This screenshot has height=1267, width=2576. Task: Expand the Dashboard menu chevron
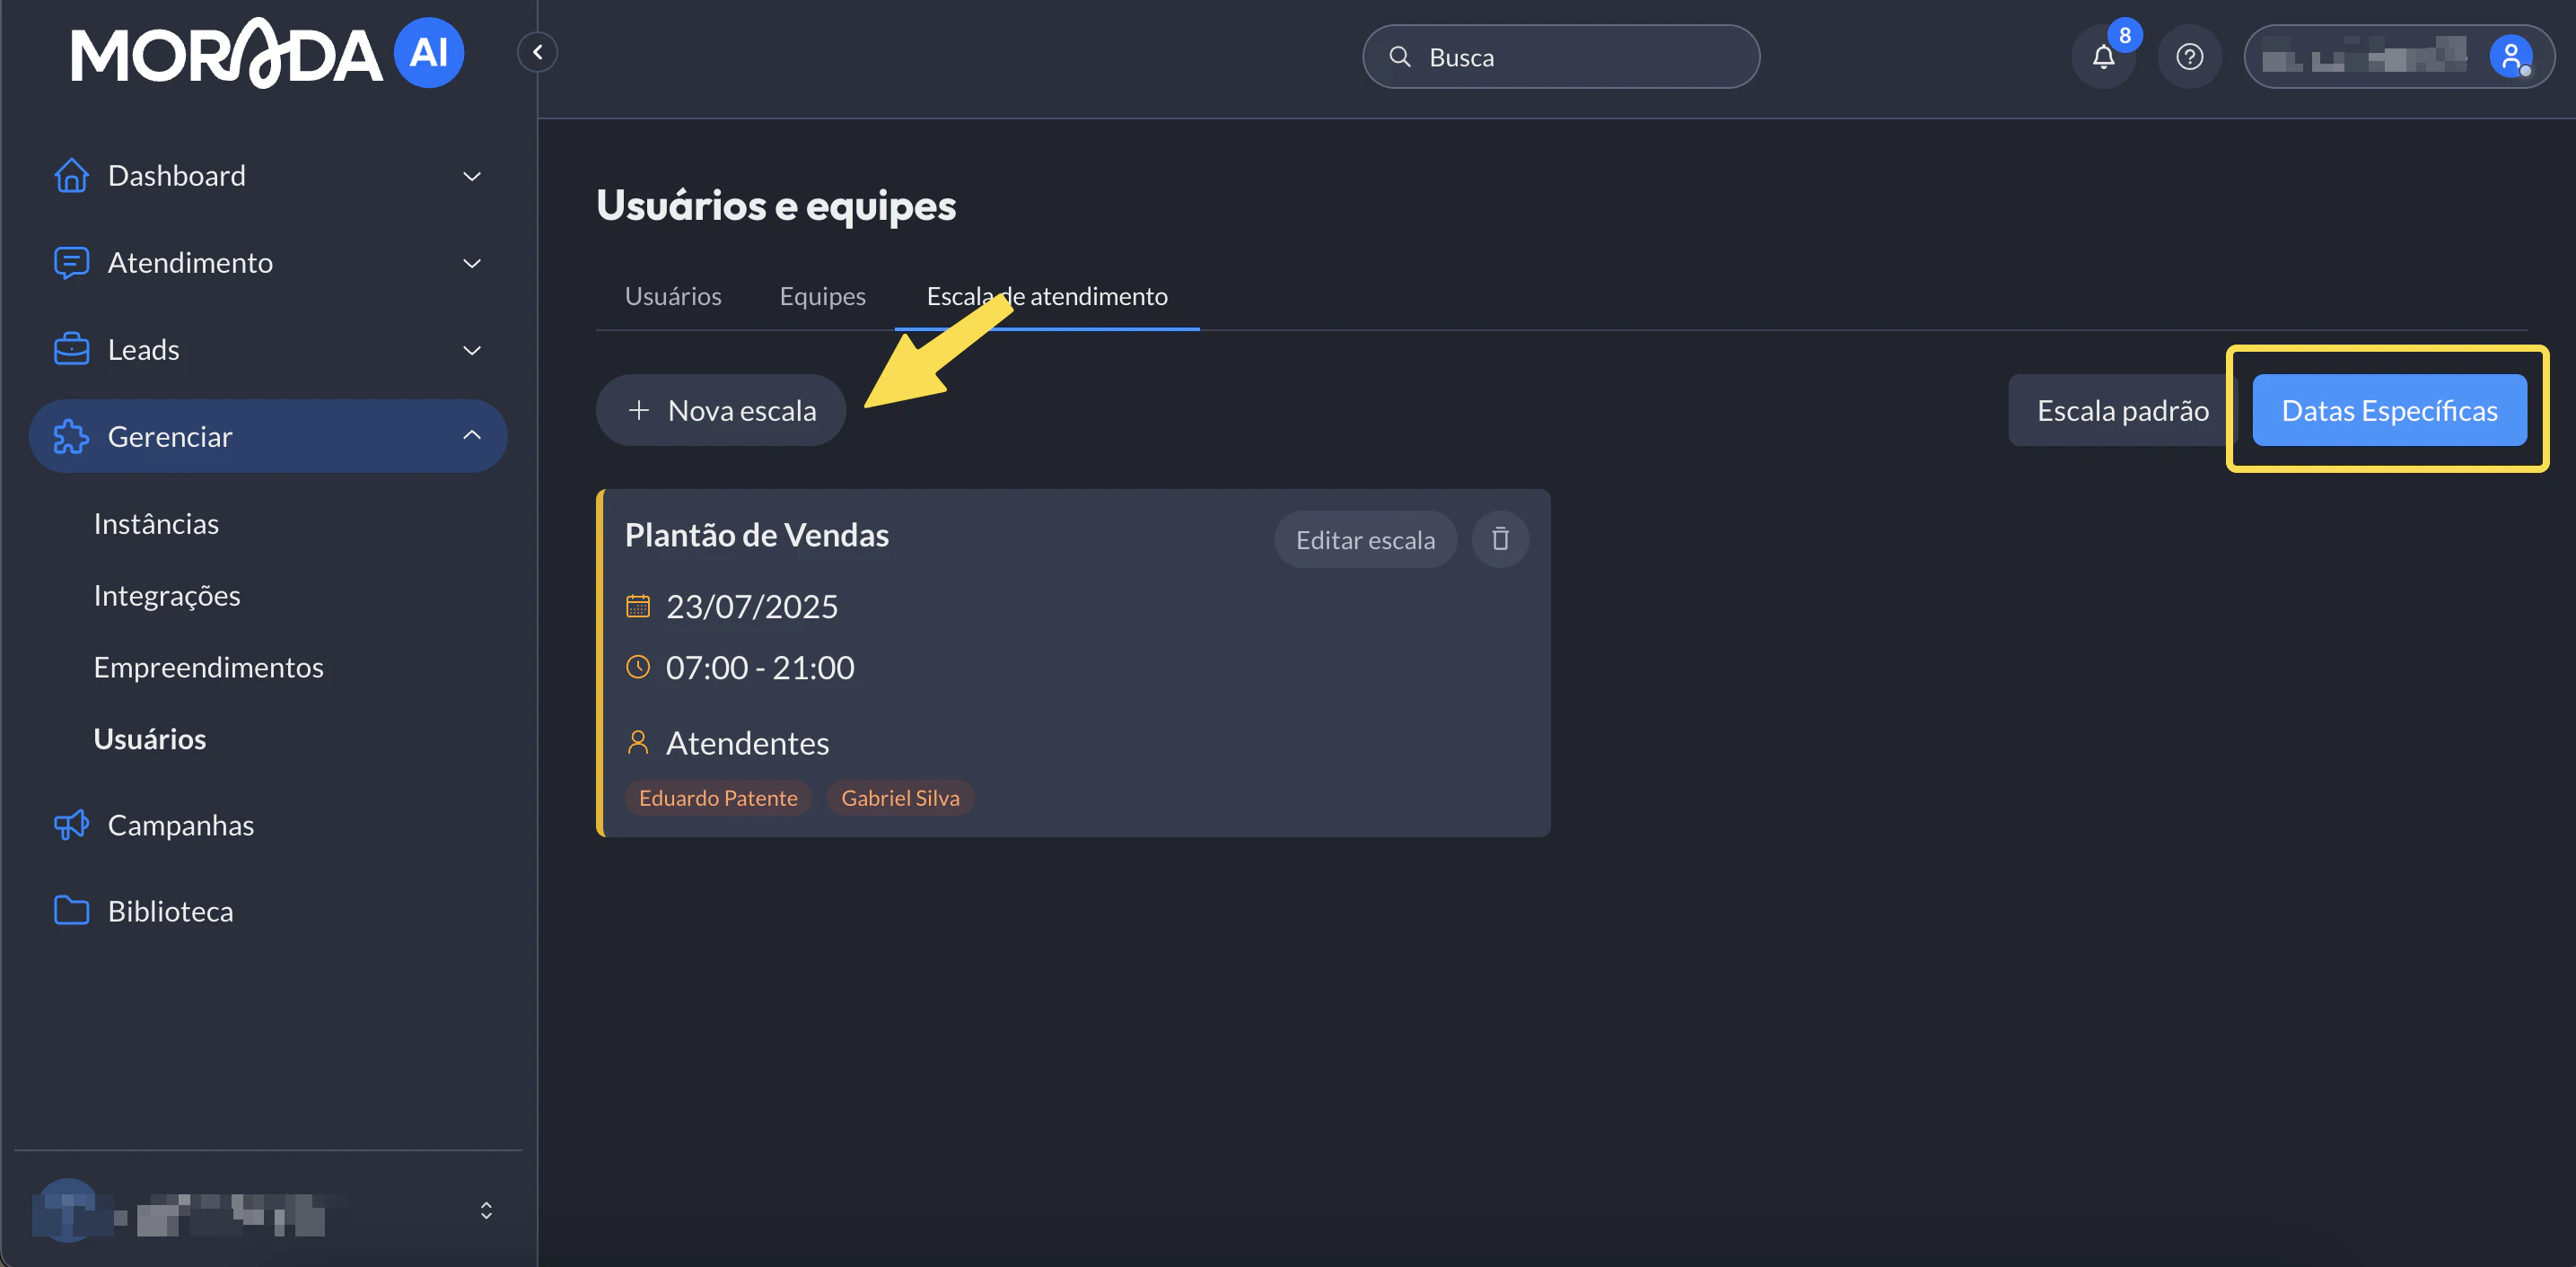(x=472, y=175)
